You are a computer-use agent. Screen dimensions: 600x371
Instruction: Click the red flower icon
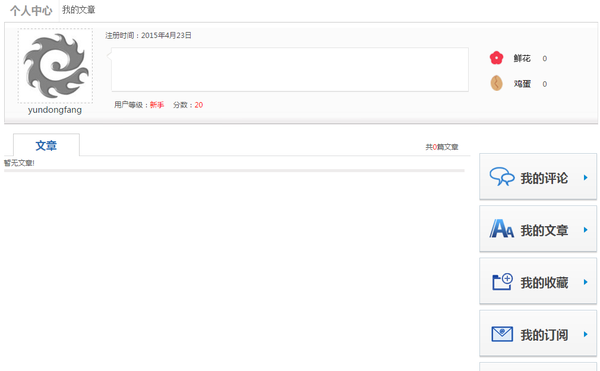496,58
